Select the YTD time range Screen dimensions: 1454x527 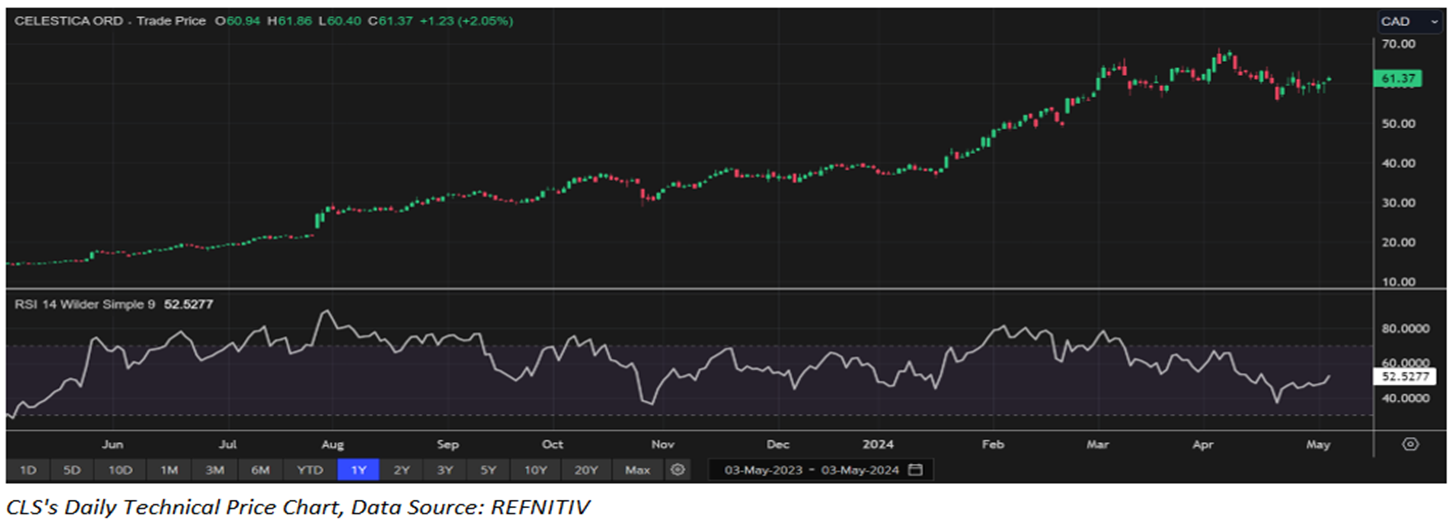point(310,469)
